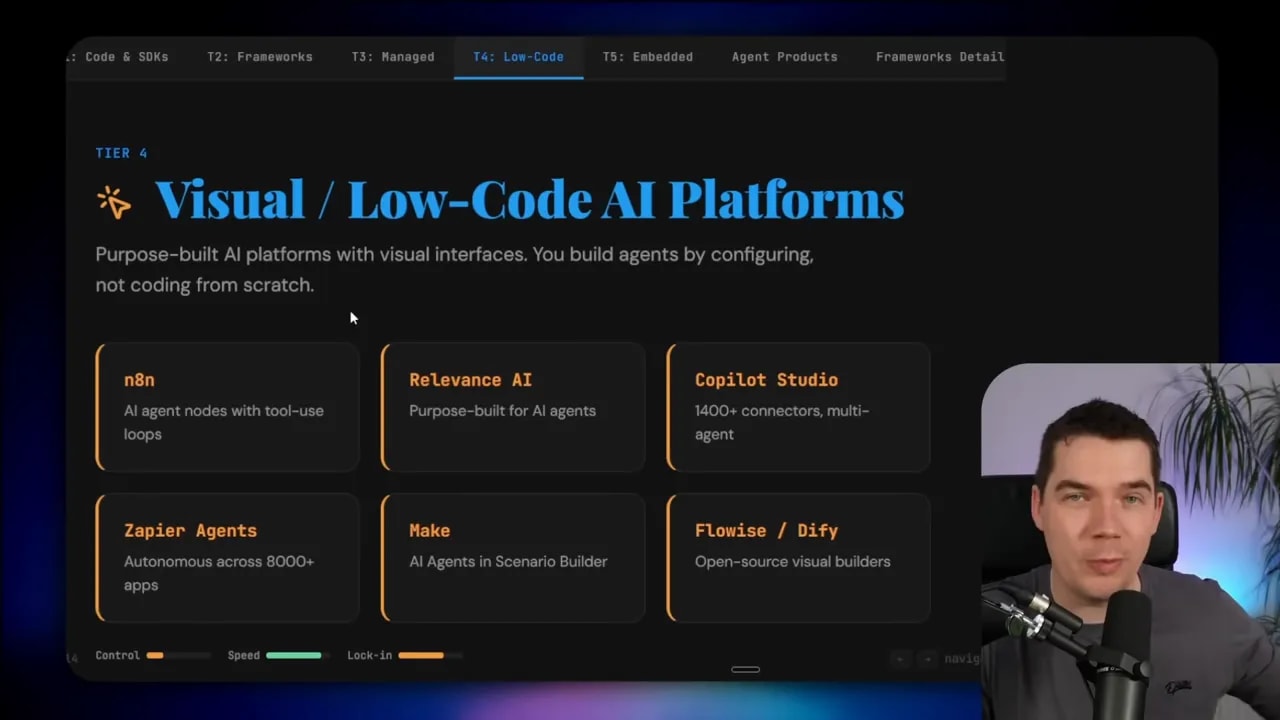Click "Purpose-built for AI agents" text
The height and width of the screenshot is (720, 1280).
pos(502,411)
